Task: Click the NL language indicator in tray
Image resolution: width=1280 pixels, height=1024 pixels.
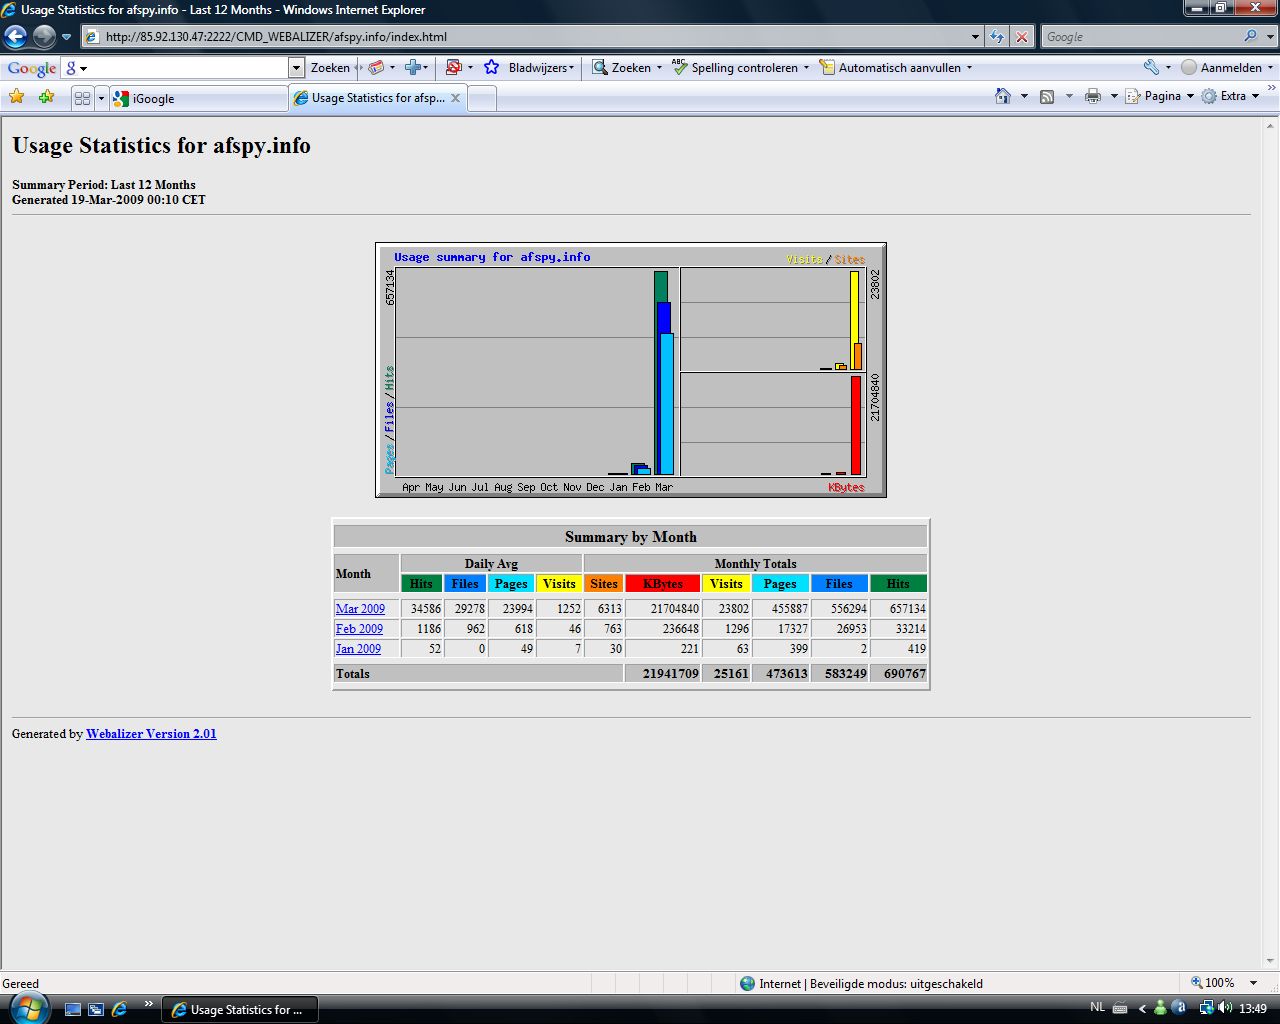Action: [x=1097, y=1008]
